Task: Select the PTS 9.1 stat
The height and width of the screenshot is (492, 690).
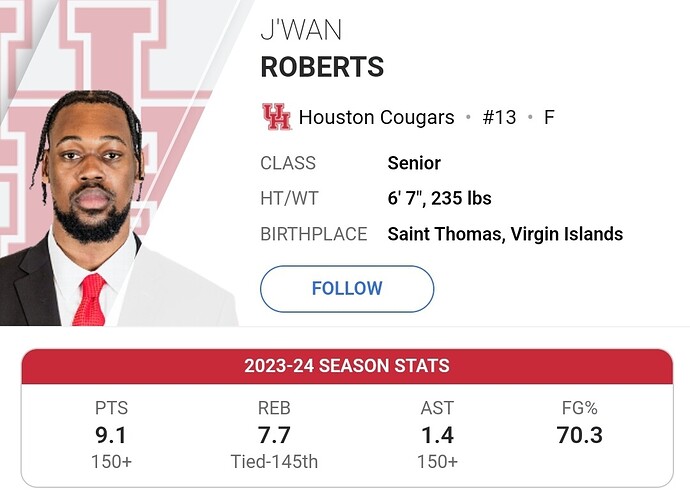Action: tap(111, 435)
